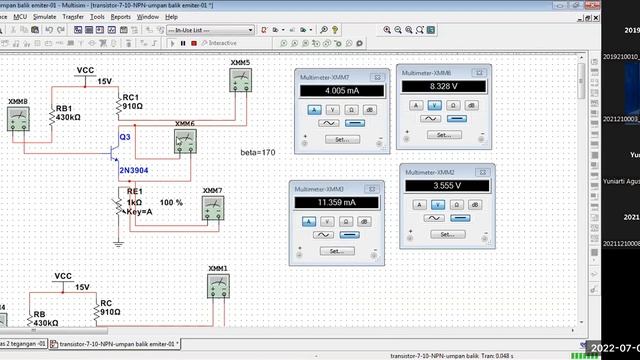Image resolution: width=640 pixels, height=360 pixels.
Task: Click the Redo toolbar icon
Action: click(61, 30)
